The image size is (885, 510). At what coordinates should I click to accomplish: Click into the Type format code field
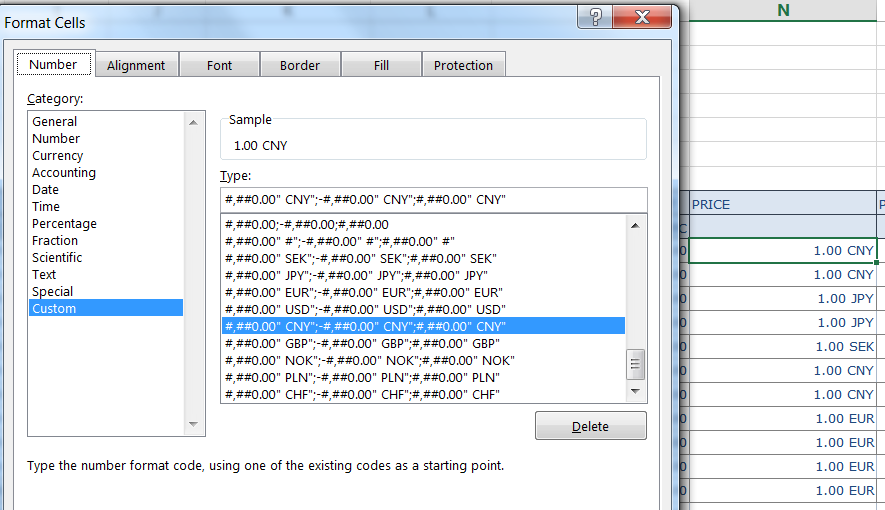[x=433, y=200]
